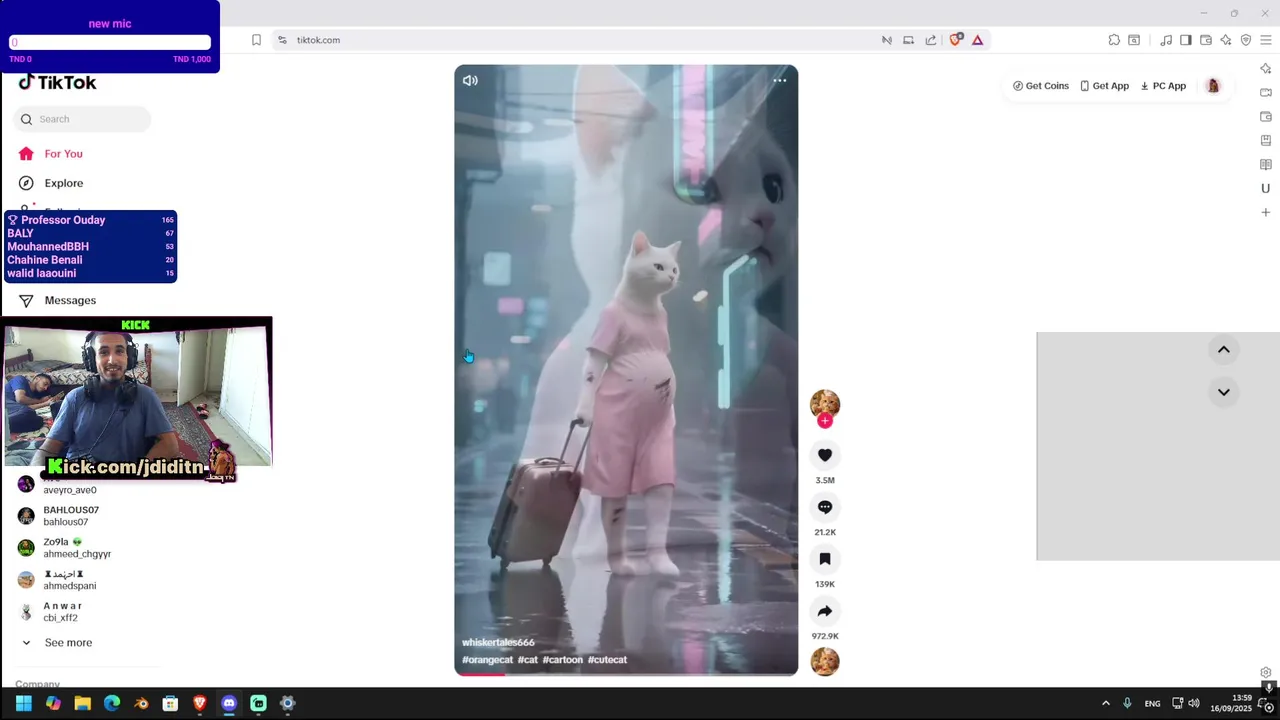This screenshot has width=1280, height=720.
Task: Click Get App button
Action: pos(1104,86)
